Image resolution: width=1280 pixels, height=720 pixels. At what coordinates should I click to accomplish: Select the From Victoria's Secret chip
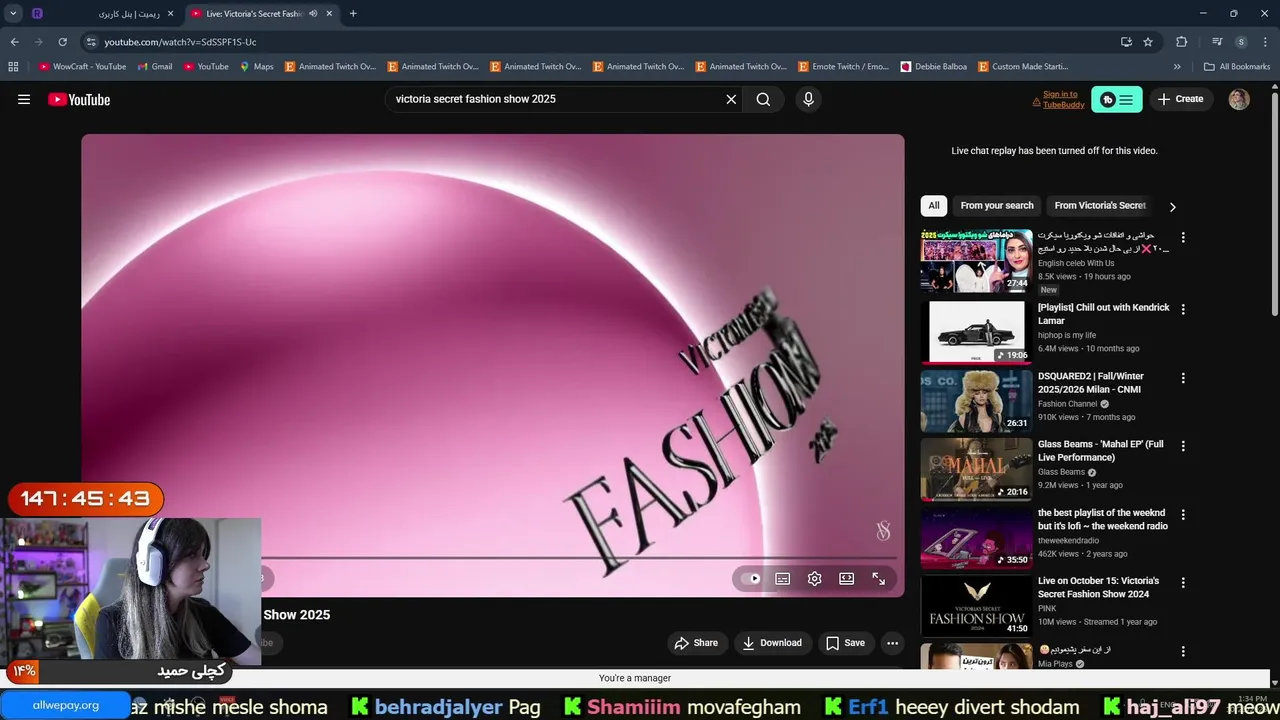point(1100,206)
